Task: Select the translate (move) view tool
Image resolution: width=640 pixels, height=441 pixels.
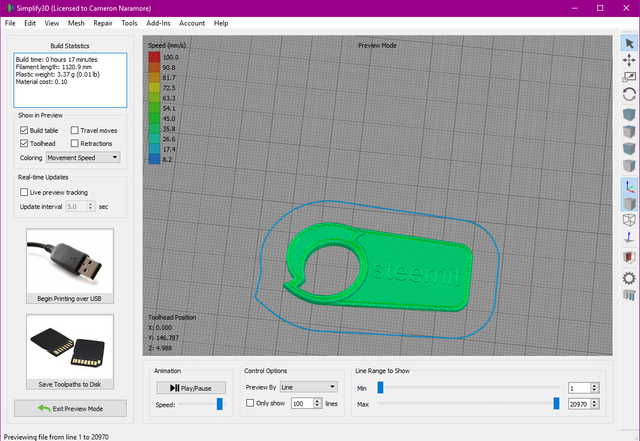Action: 629,60
